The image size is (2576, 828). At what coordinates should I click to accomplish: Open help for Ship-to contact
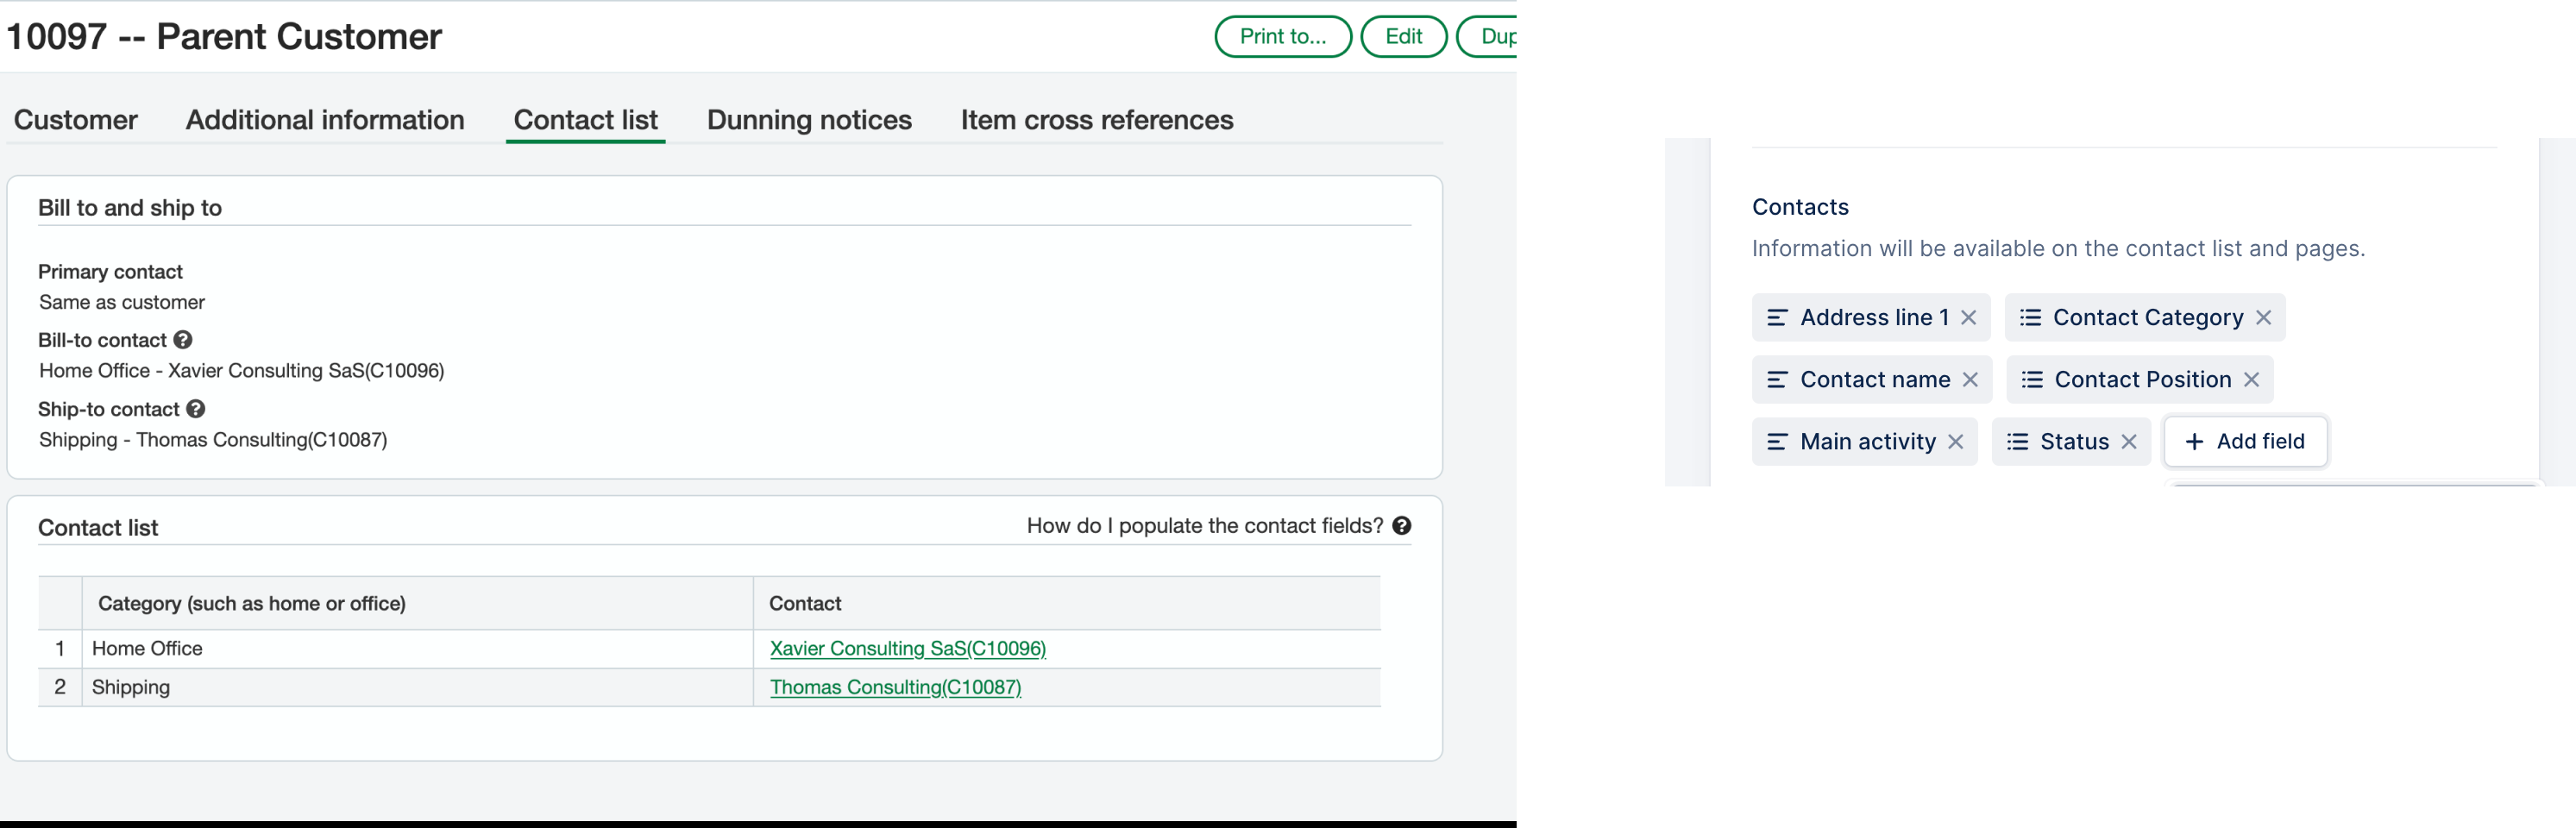coord(195,409)
